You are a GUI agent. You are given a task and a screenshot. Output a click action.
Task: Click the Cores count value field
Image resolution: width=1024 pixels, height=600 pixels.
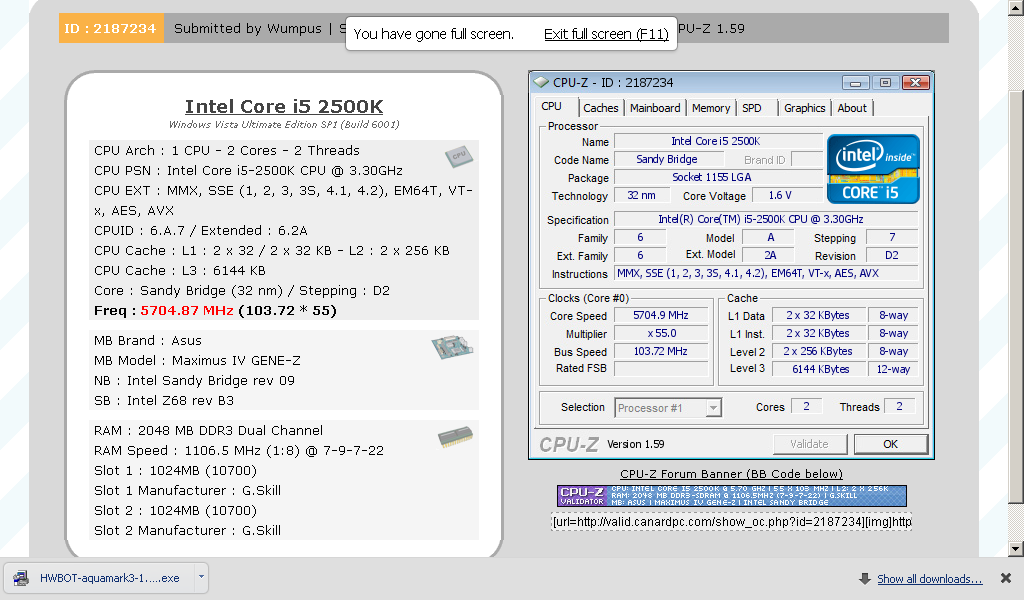pyautogui.click(x=806, y=406)
